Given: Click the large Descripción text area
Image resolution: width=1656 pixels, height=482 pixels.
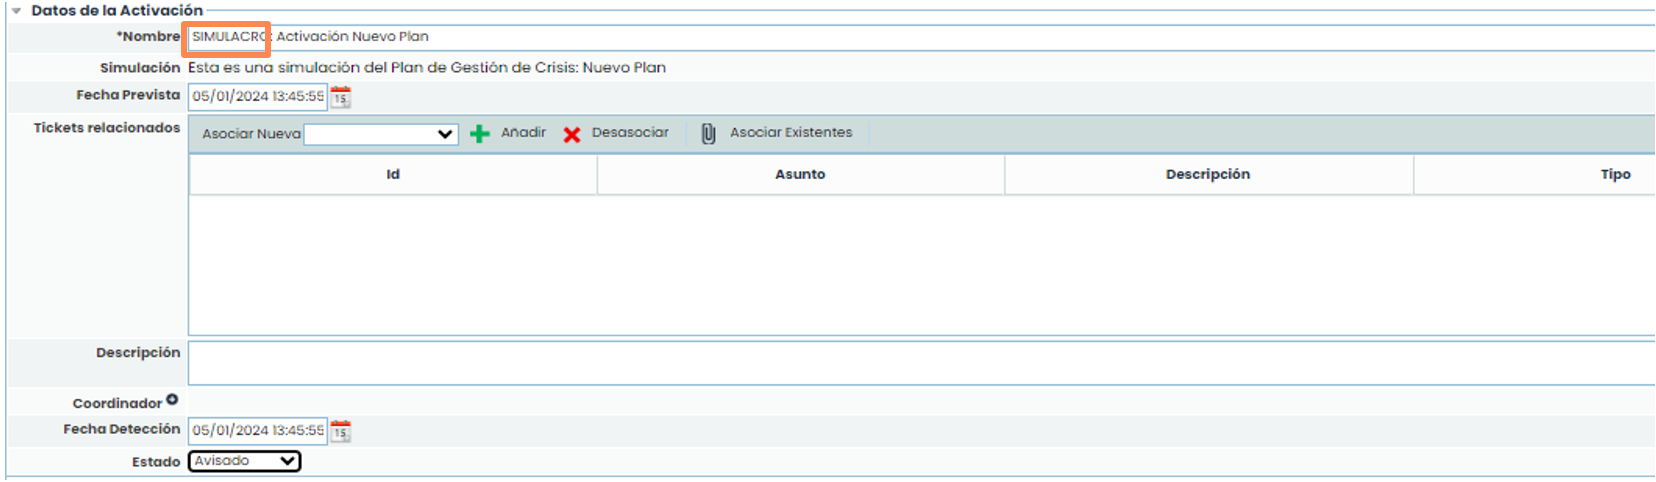Looking at the screenshot, I should click(920, 364).
